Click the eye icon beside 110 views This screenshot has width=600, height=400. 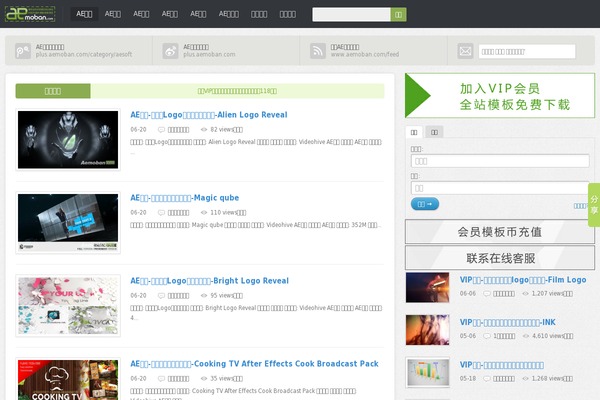[204, 213]
